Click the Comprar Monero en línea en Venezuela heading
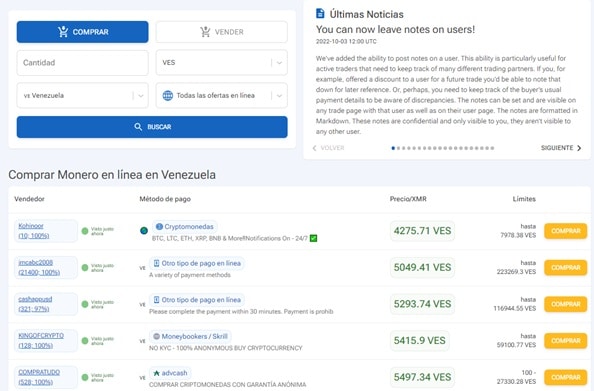 pyautogui.click(x=112, y=175)
